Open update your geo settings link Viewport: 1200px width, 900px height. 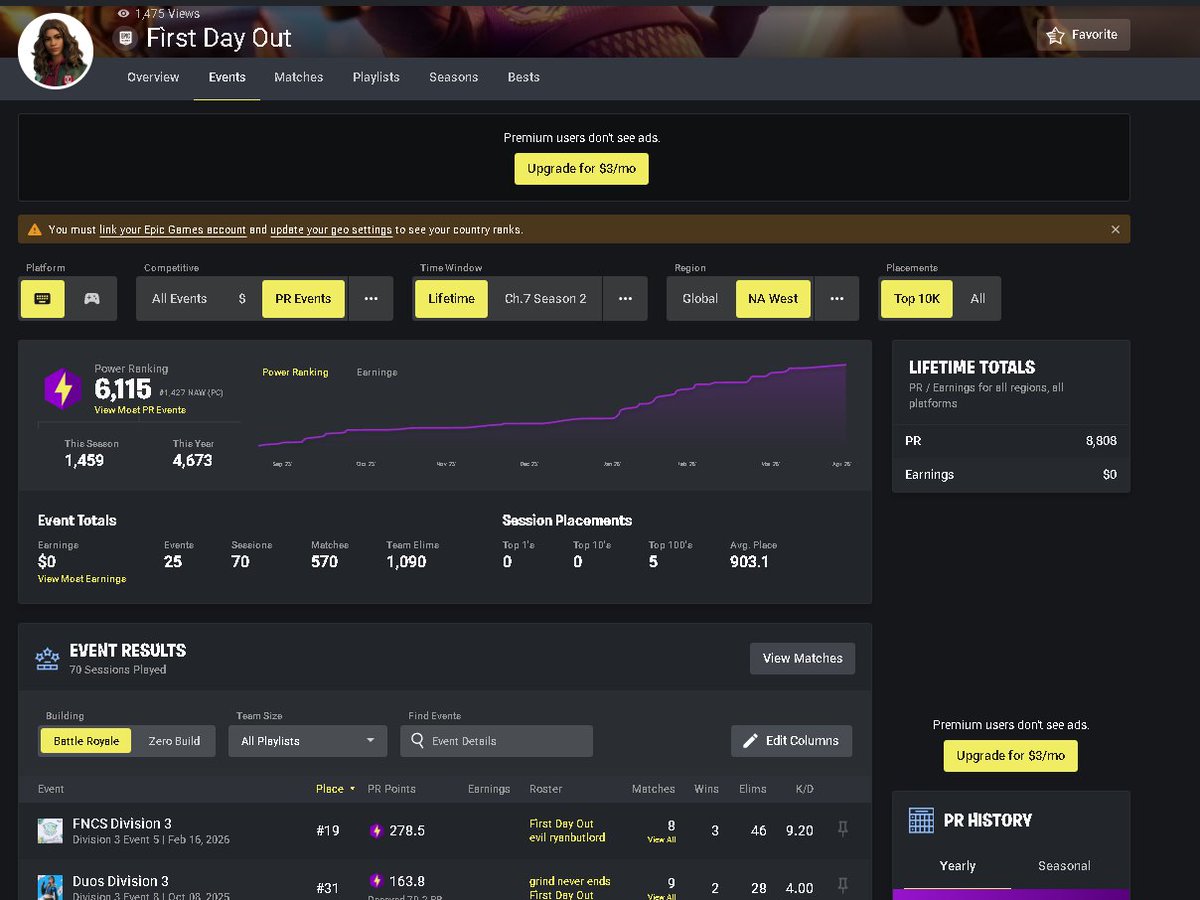coord(331,230)
